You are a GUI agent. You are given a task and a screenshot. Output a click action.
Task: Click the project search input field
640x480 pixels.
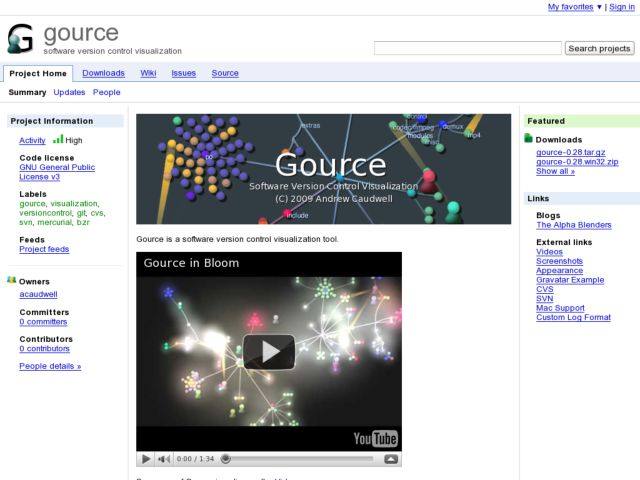(x=467, y=48)
